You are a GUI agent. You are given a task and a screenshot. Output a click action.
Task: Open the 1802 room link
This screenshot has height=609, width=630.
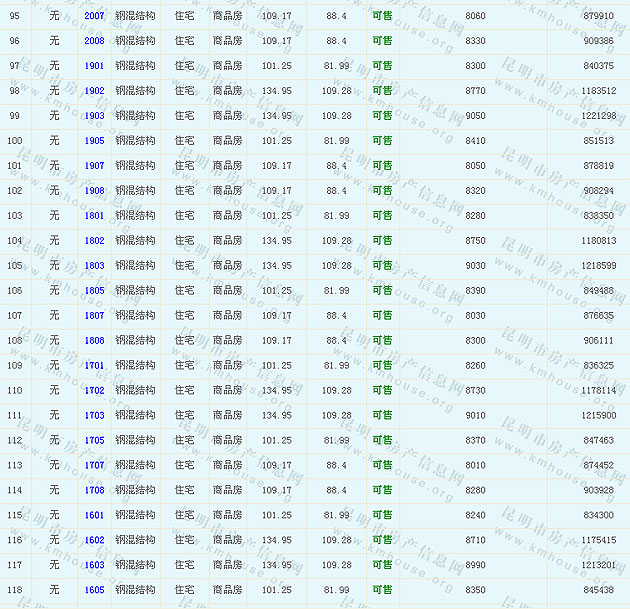click(94, 241)
